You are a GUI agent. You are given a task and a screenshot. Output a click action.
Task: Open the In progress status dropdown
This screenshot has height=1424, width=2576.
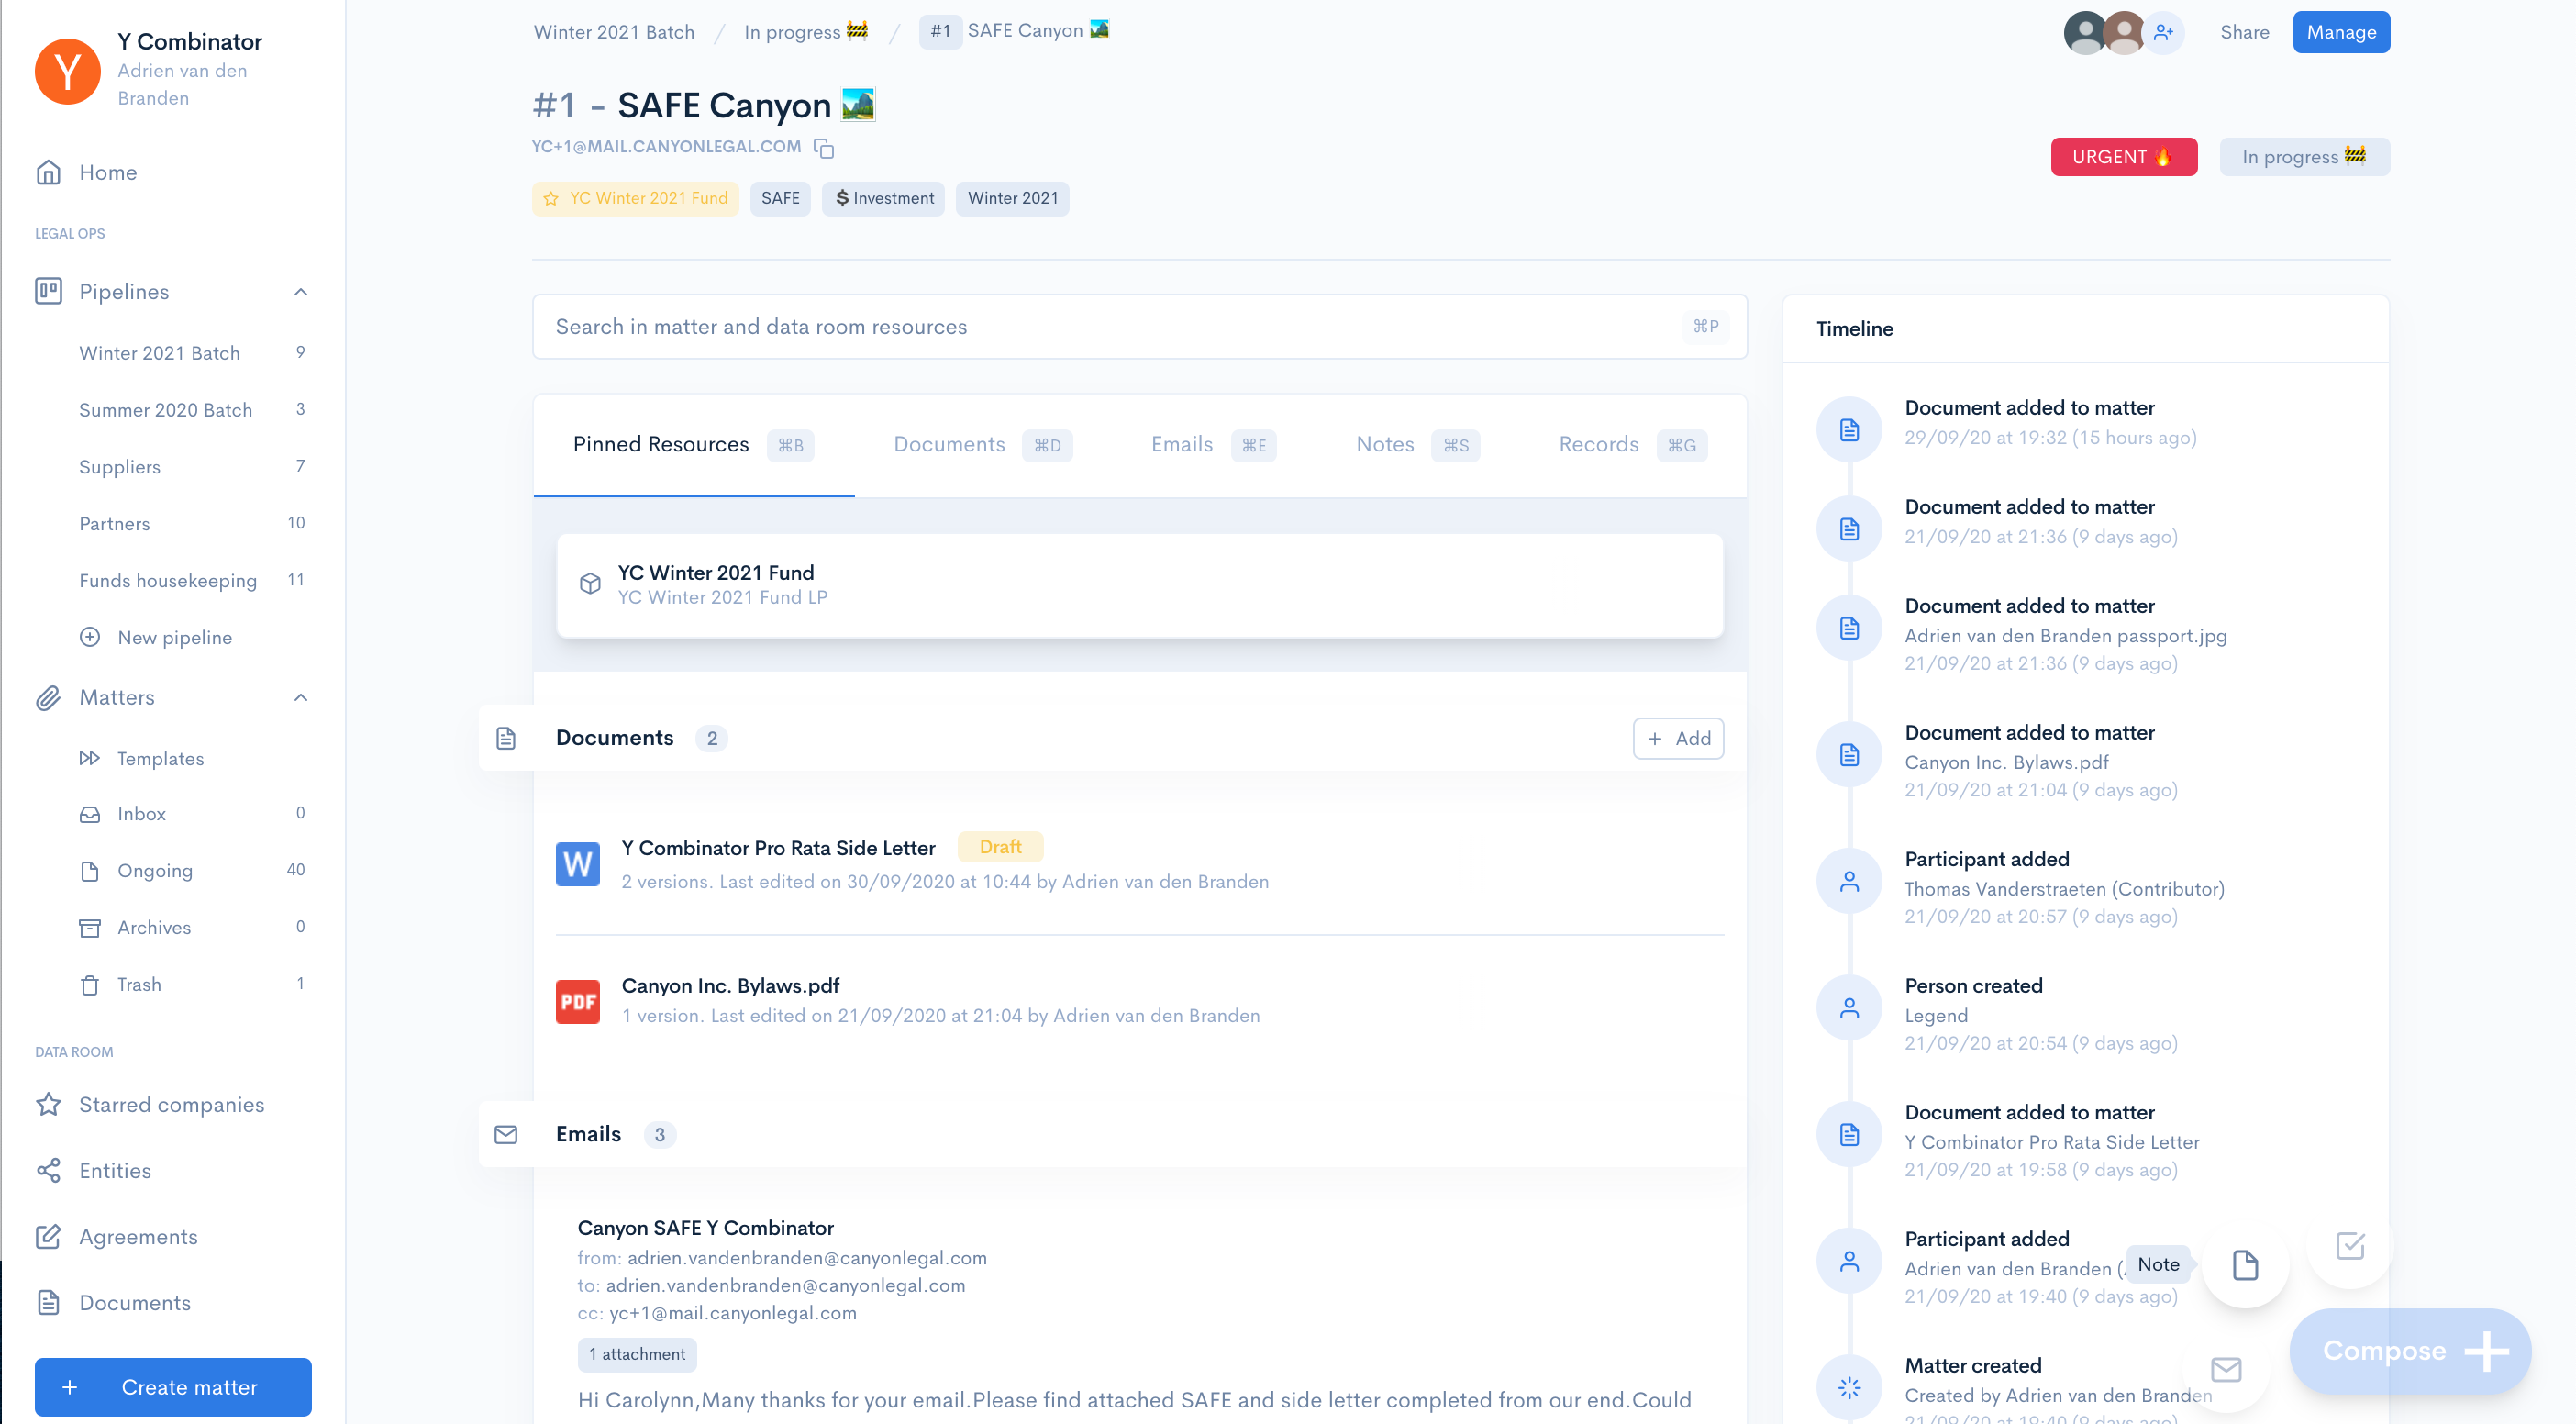tap(2303, 157)
